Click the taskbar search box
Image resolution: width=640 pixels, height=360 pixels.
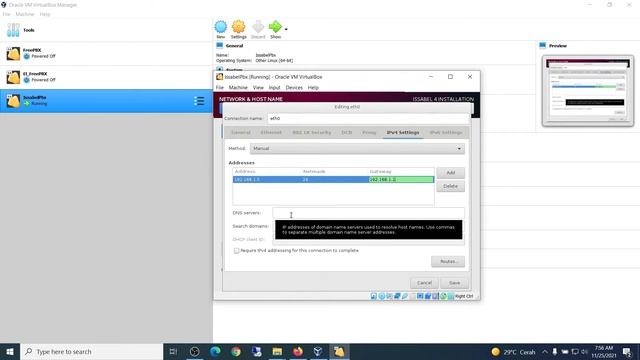point(91,351)
